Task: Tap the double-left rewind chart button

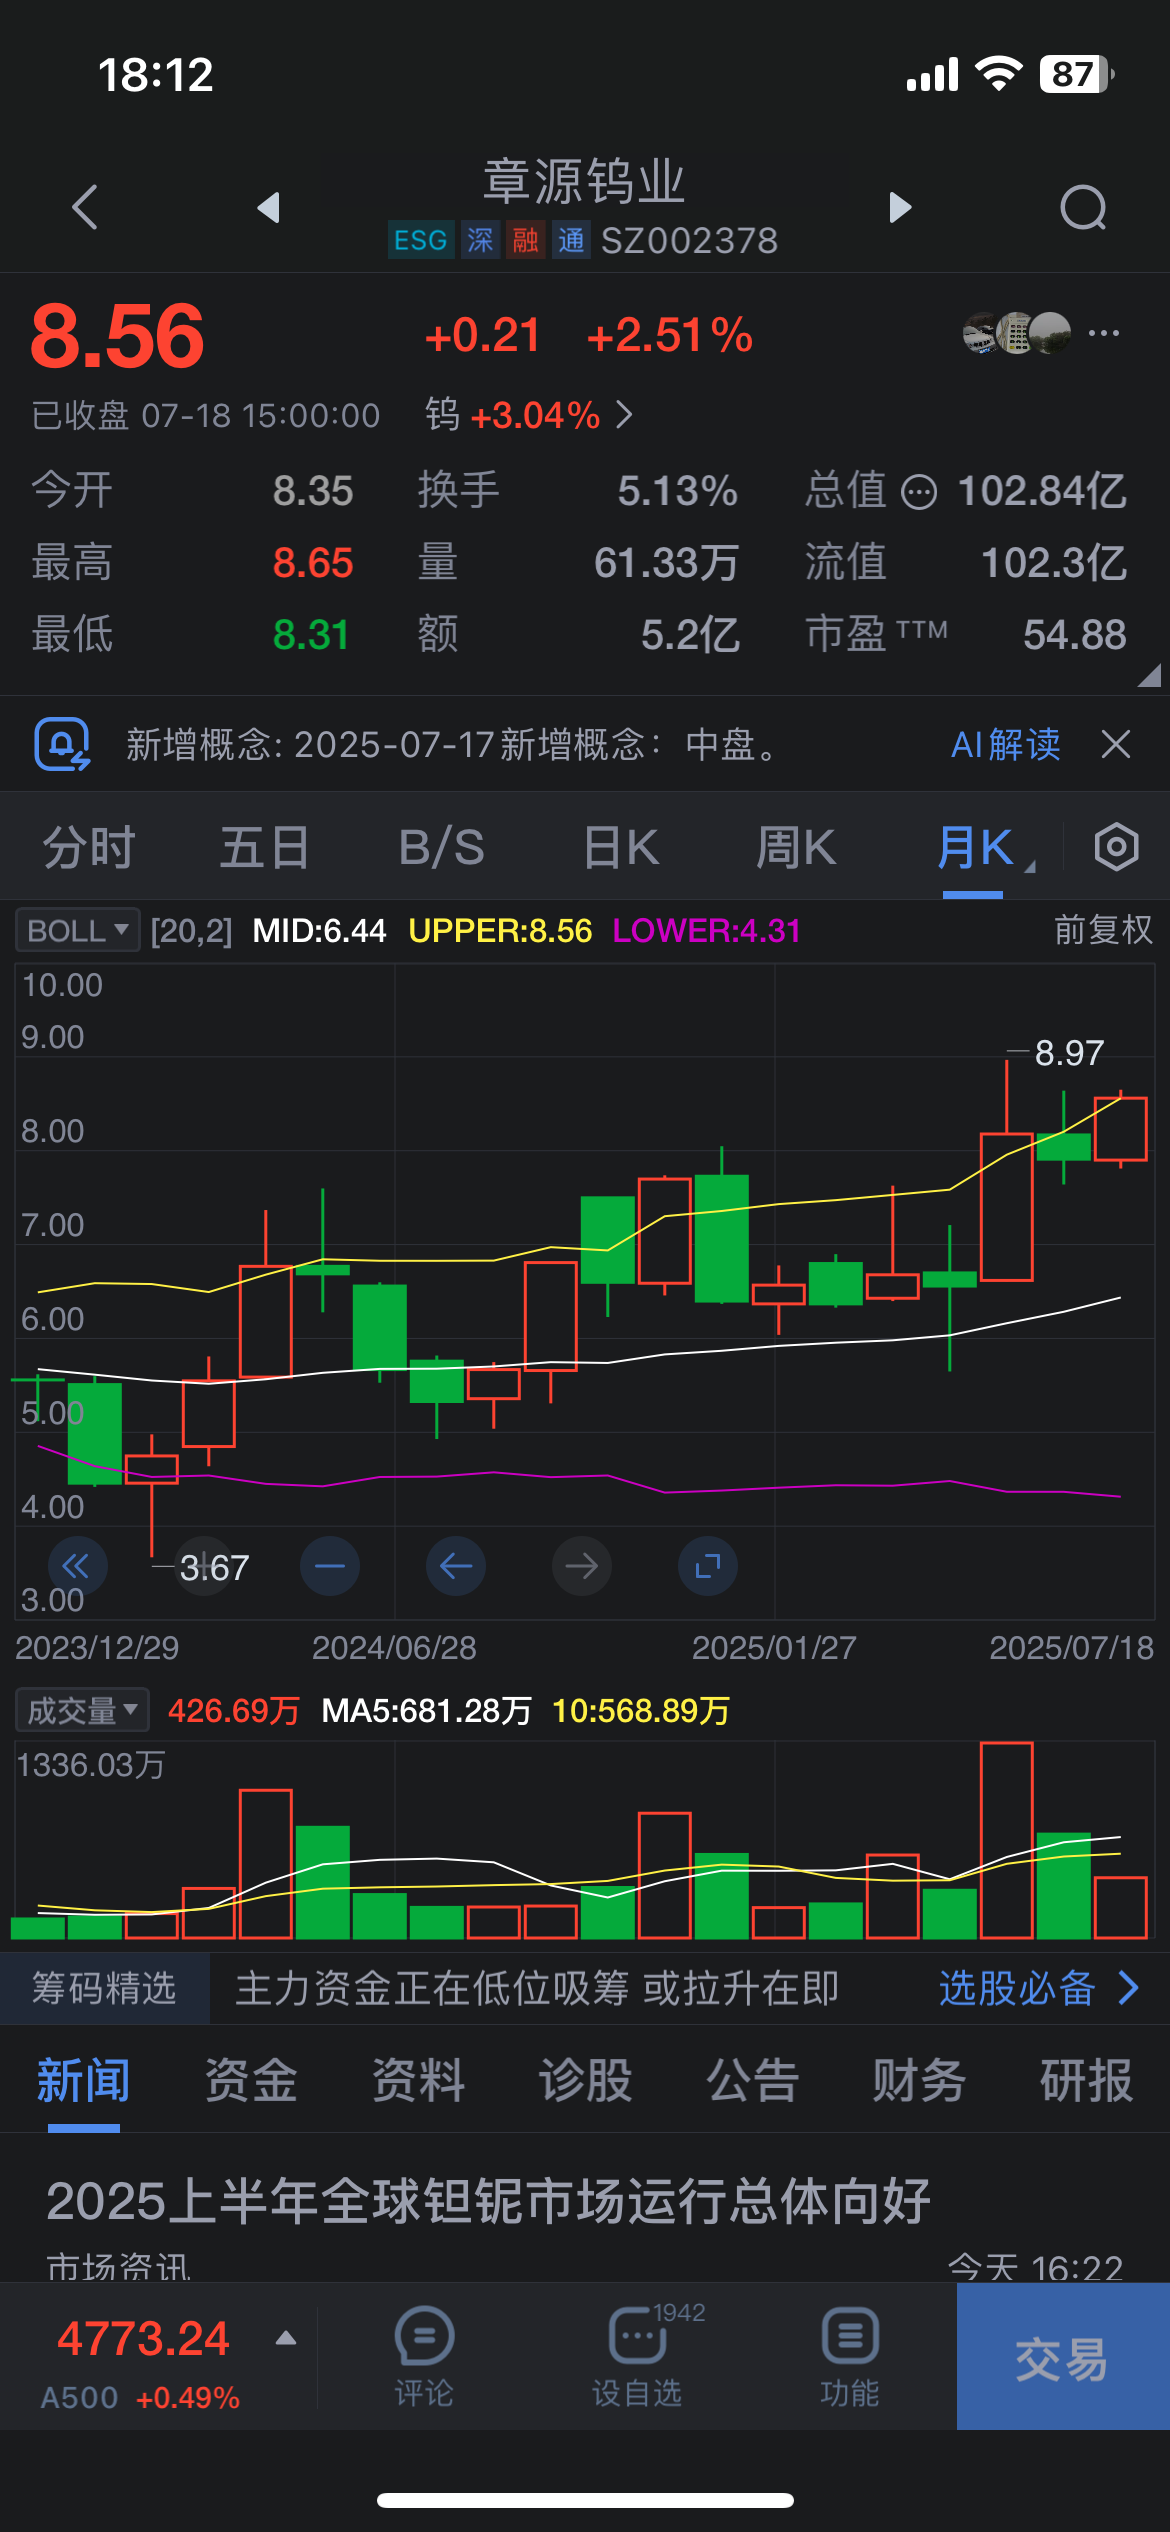Action: click(77, 1566)
